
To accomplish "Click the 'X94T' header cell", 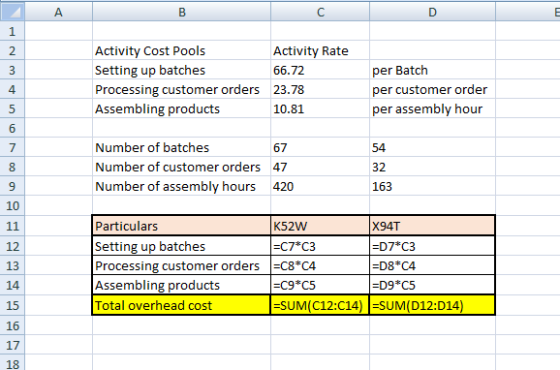I will coord(432,226).
